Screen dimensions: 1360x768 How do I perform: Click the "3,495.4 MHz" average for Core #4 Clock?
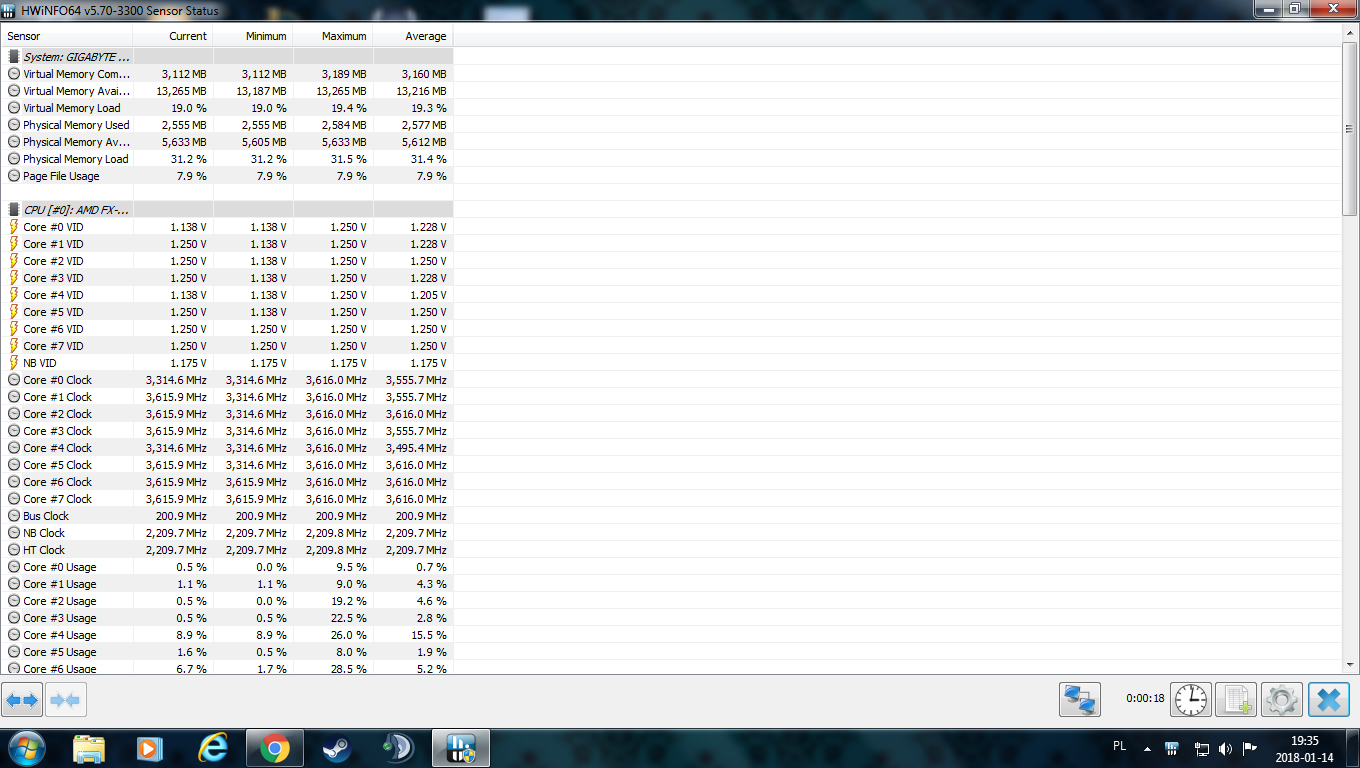click(416, 448)
